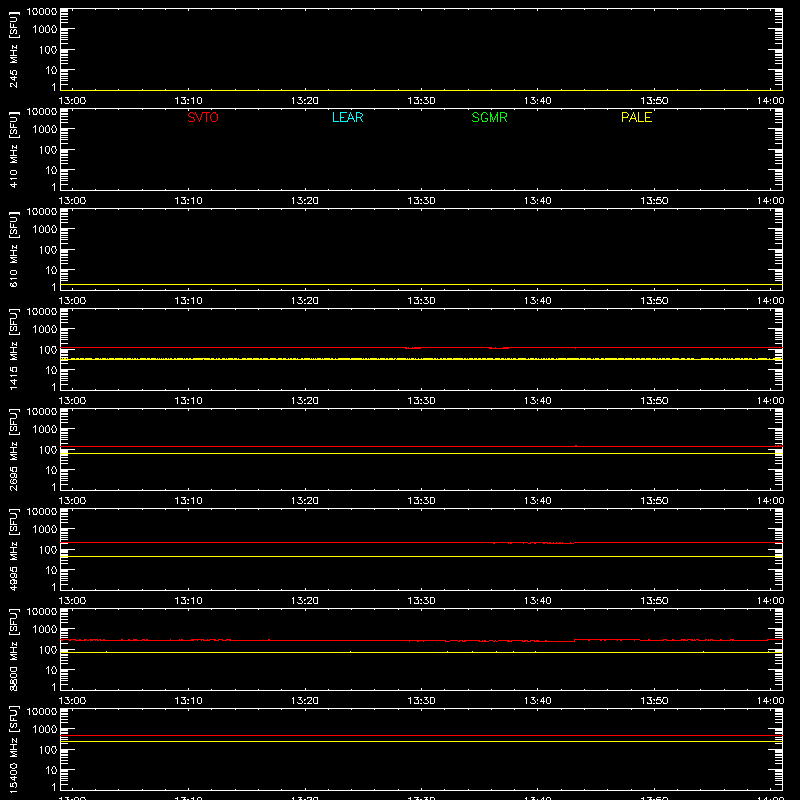This screenshot has width=800, height=800.
Task: Select the 245 MHz [SFU] axis title
Action: 13,49
